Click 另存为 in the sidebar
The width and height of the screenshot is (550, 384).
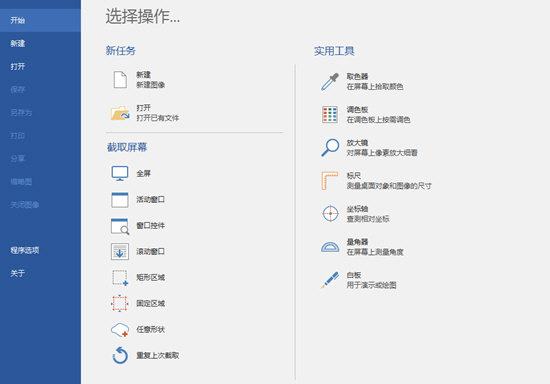[40, 113]
